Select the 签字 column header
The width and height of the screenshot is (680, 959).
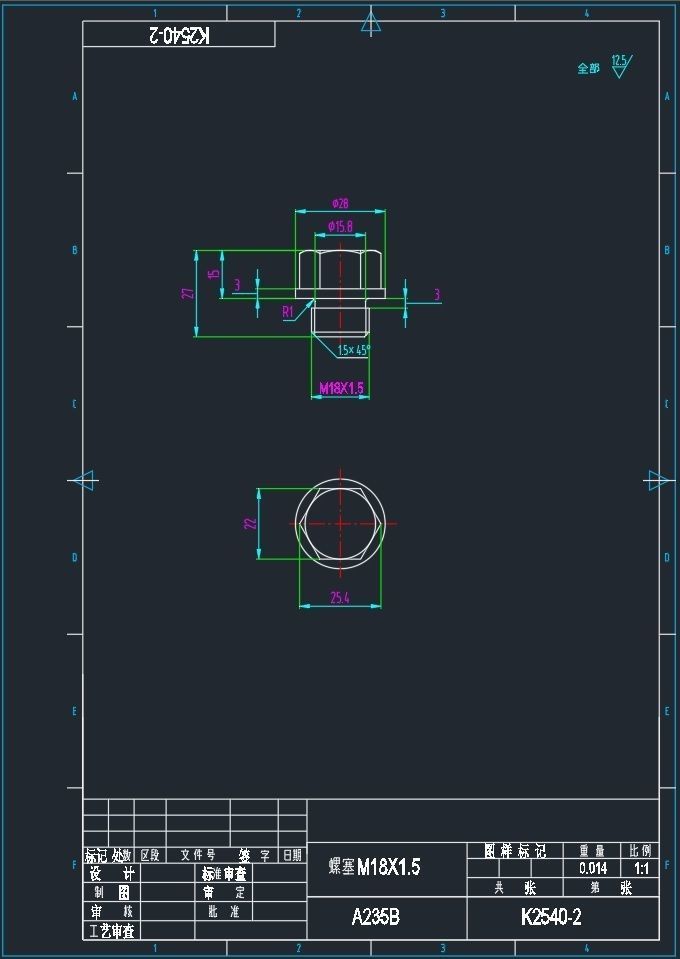[x=254, y=854]
